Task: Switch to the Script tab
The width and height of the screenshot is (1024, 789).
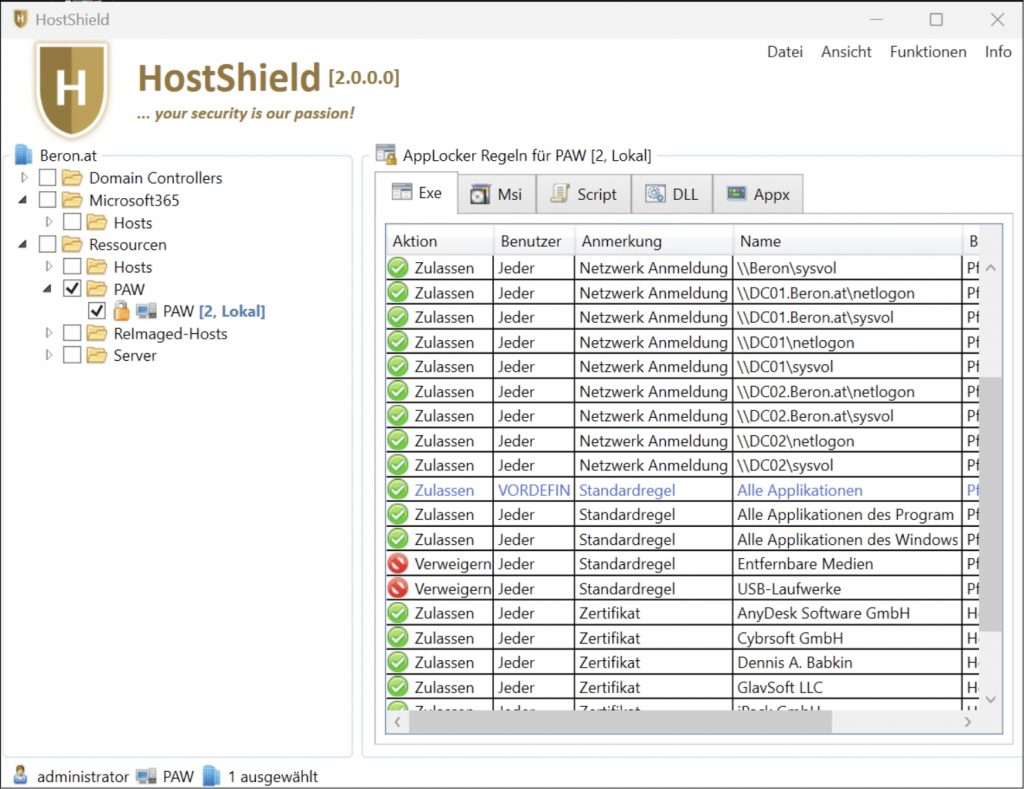Action: [584, 194]
